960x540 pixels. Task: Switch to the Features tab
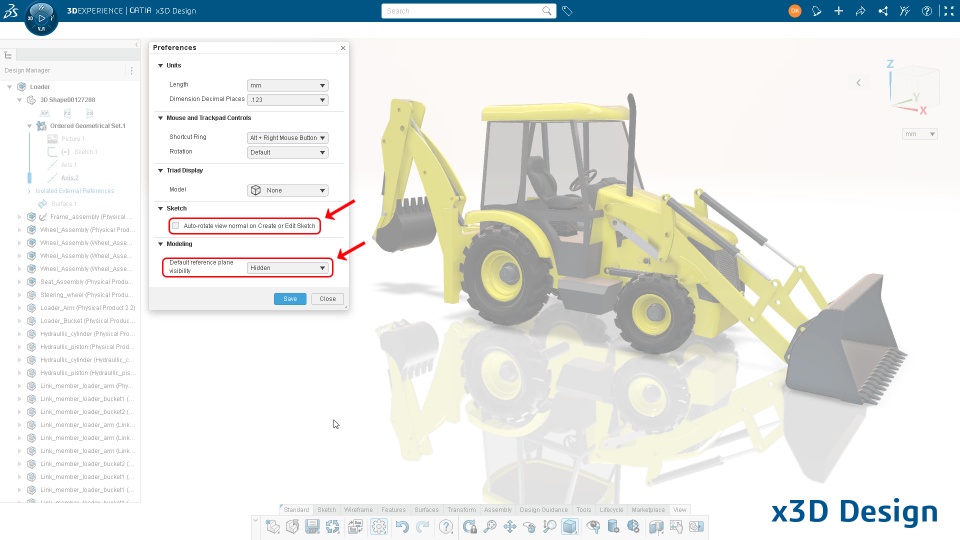pos(393,509)
